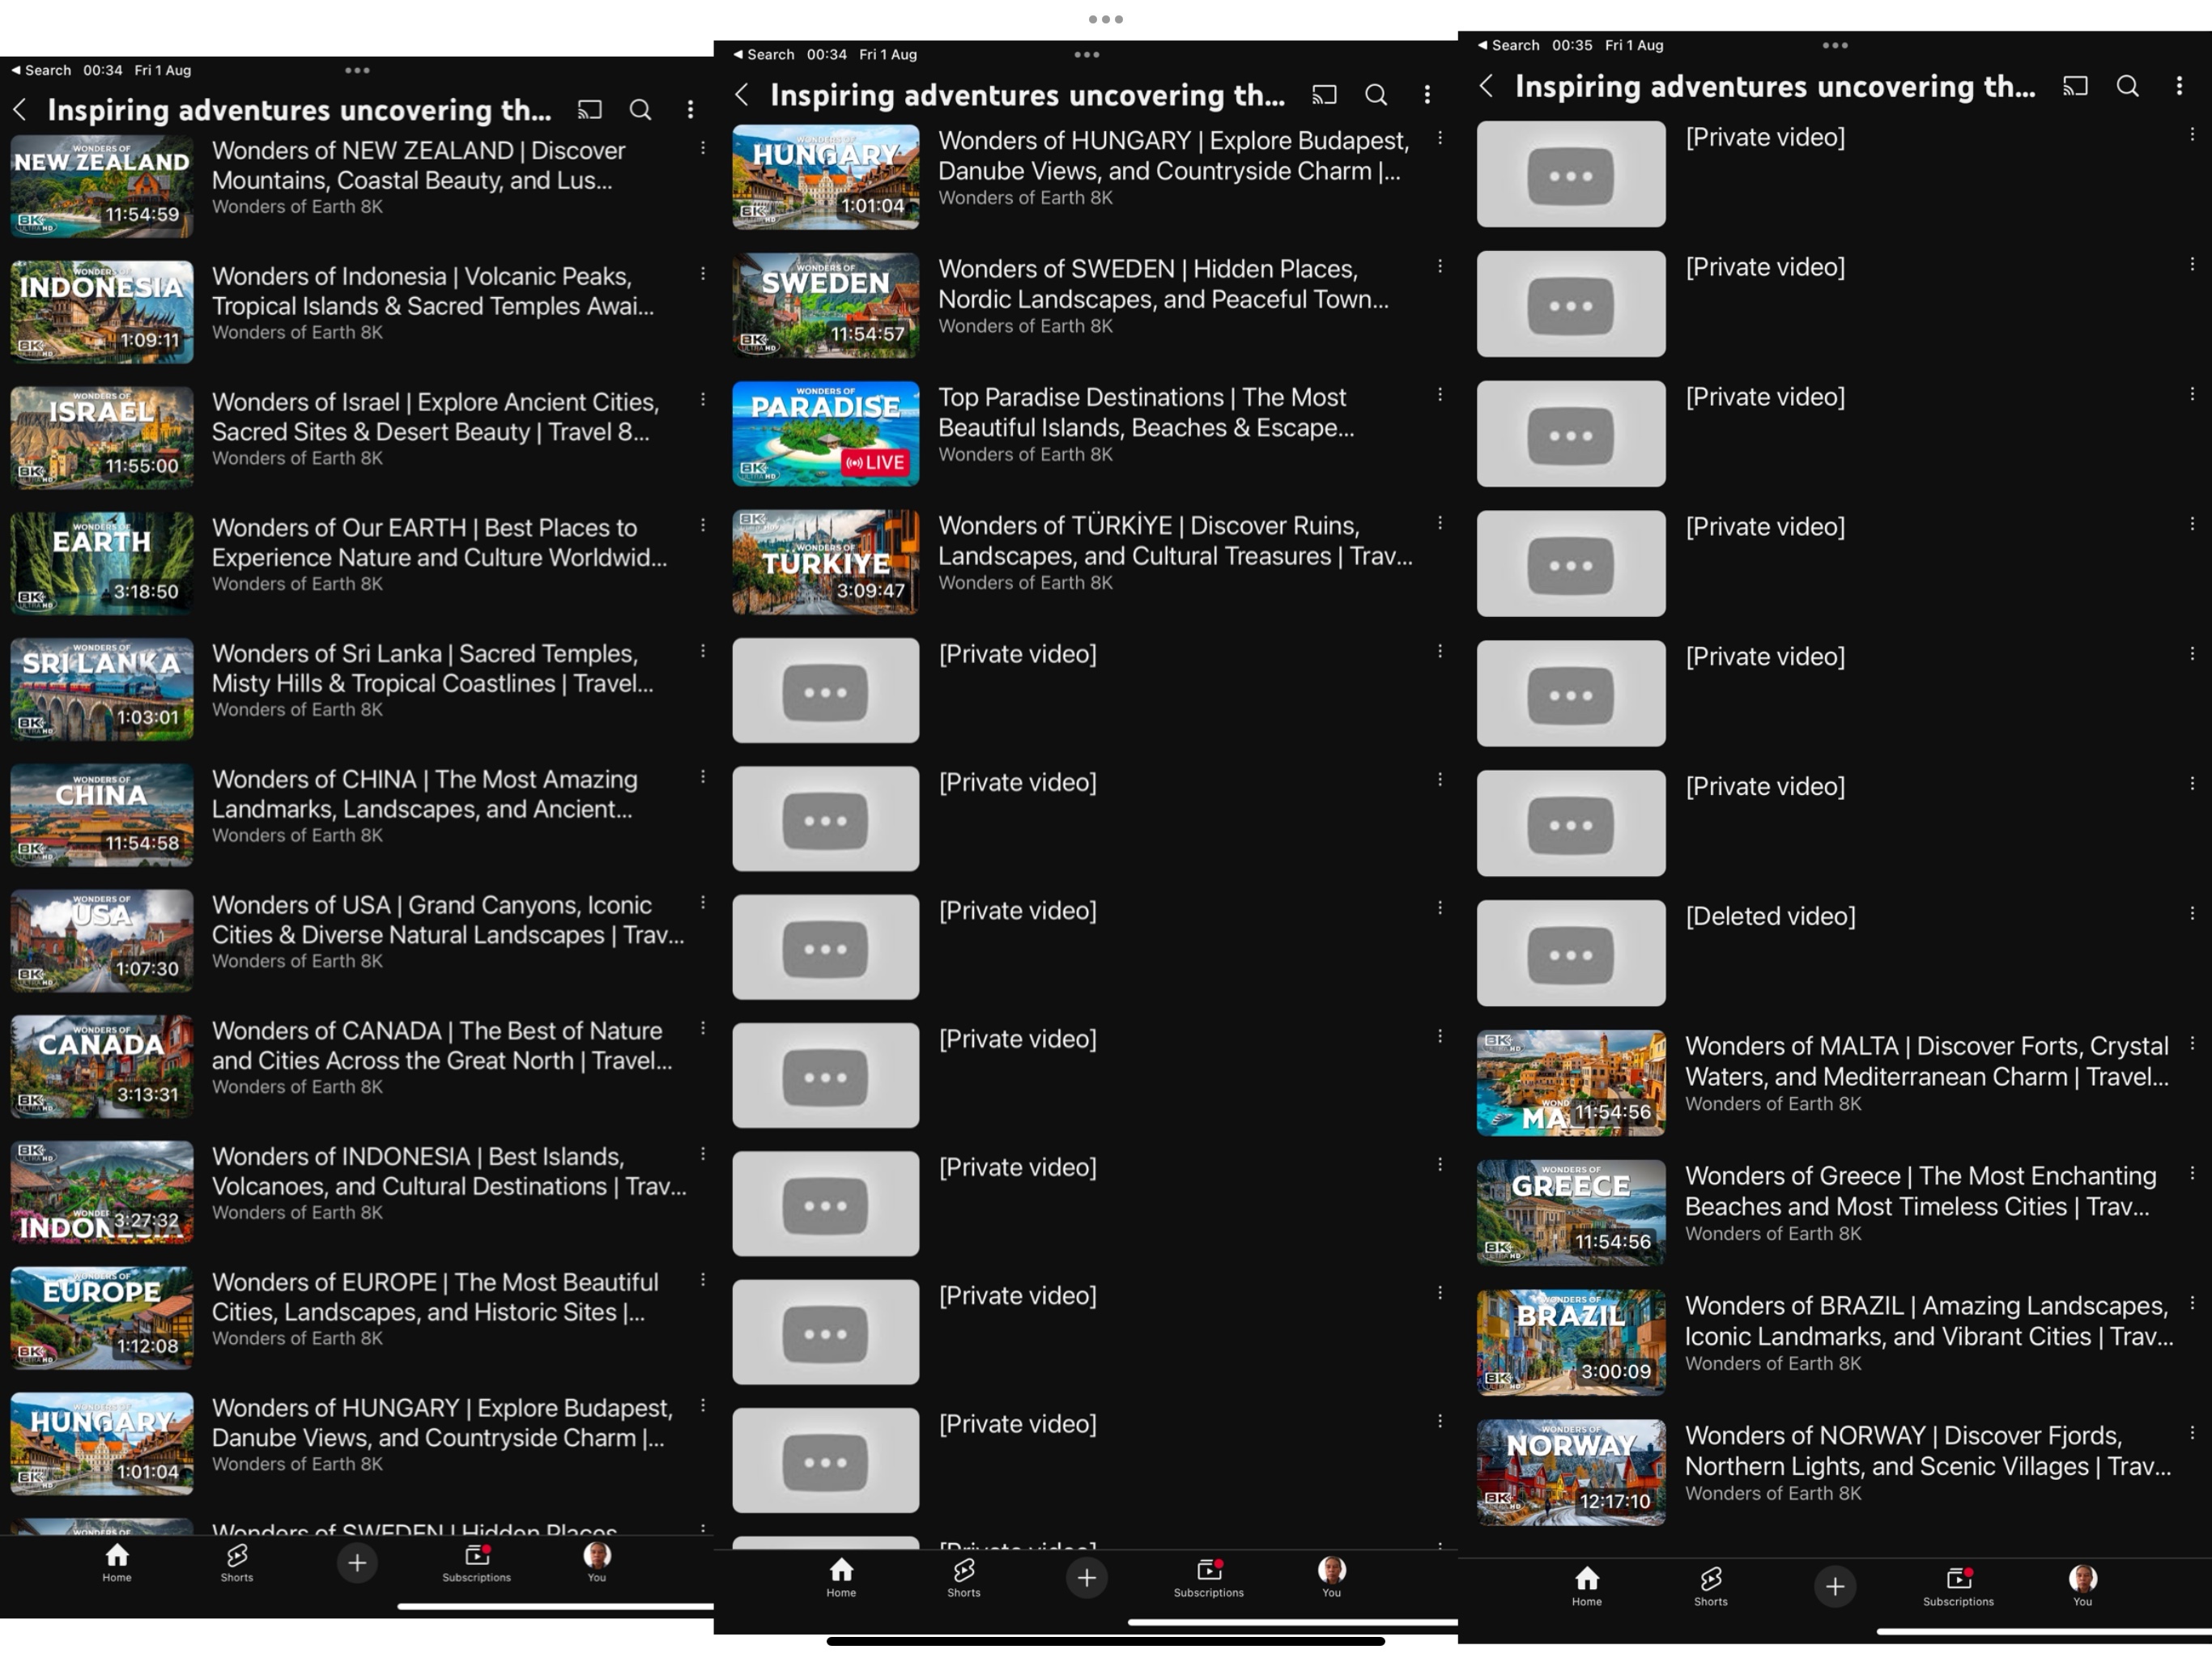
Task: Open the overflow menu in the right panel header
Action: pyautogui.click(x=2179, y=87)
